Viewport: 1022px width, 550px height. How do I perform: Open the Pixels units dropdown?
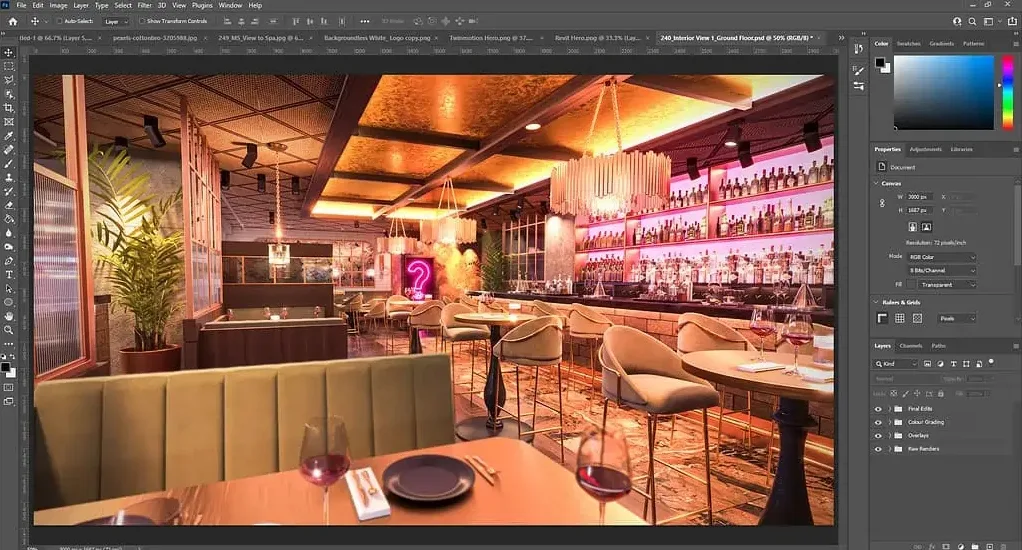957,318
